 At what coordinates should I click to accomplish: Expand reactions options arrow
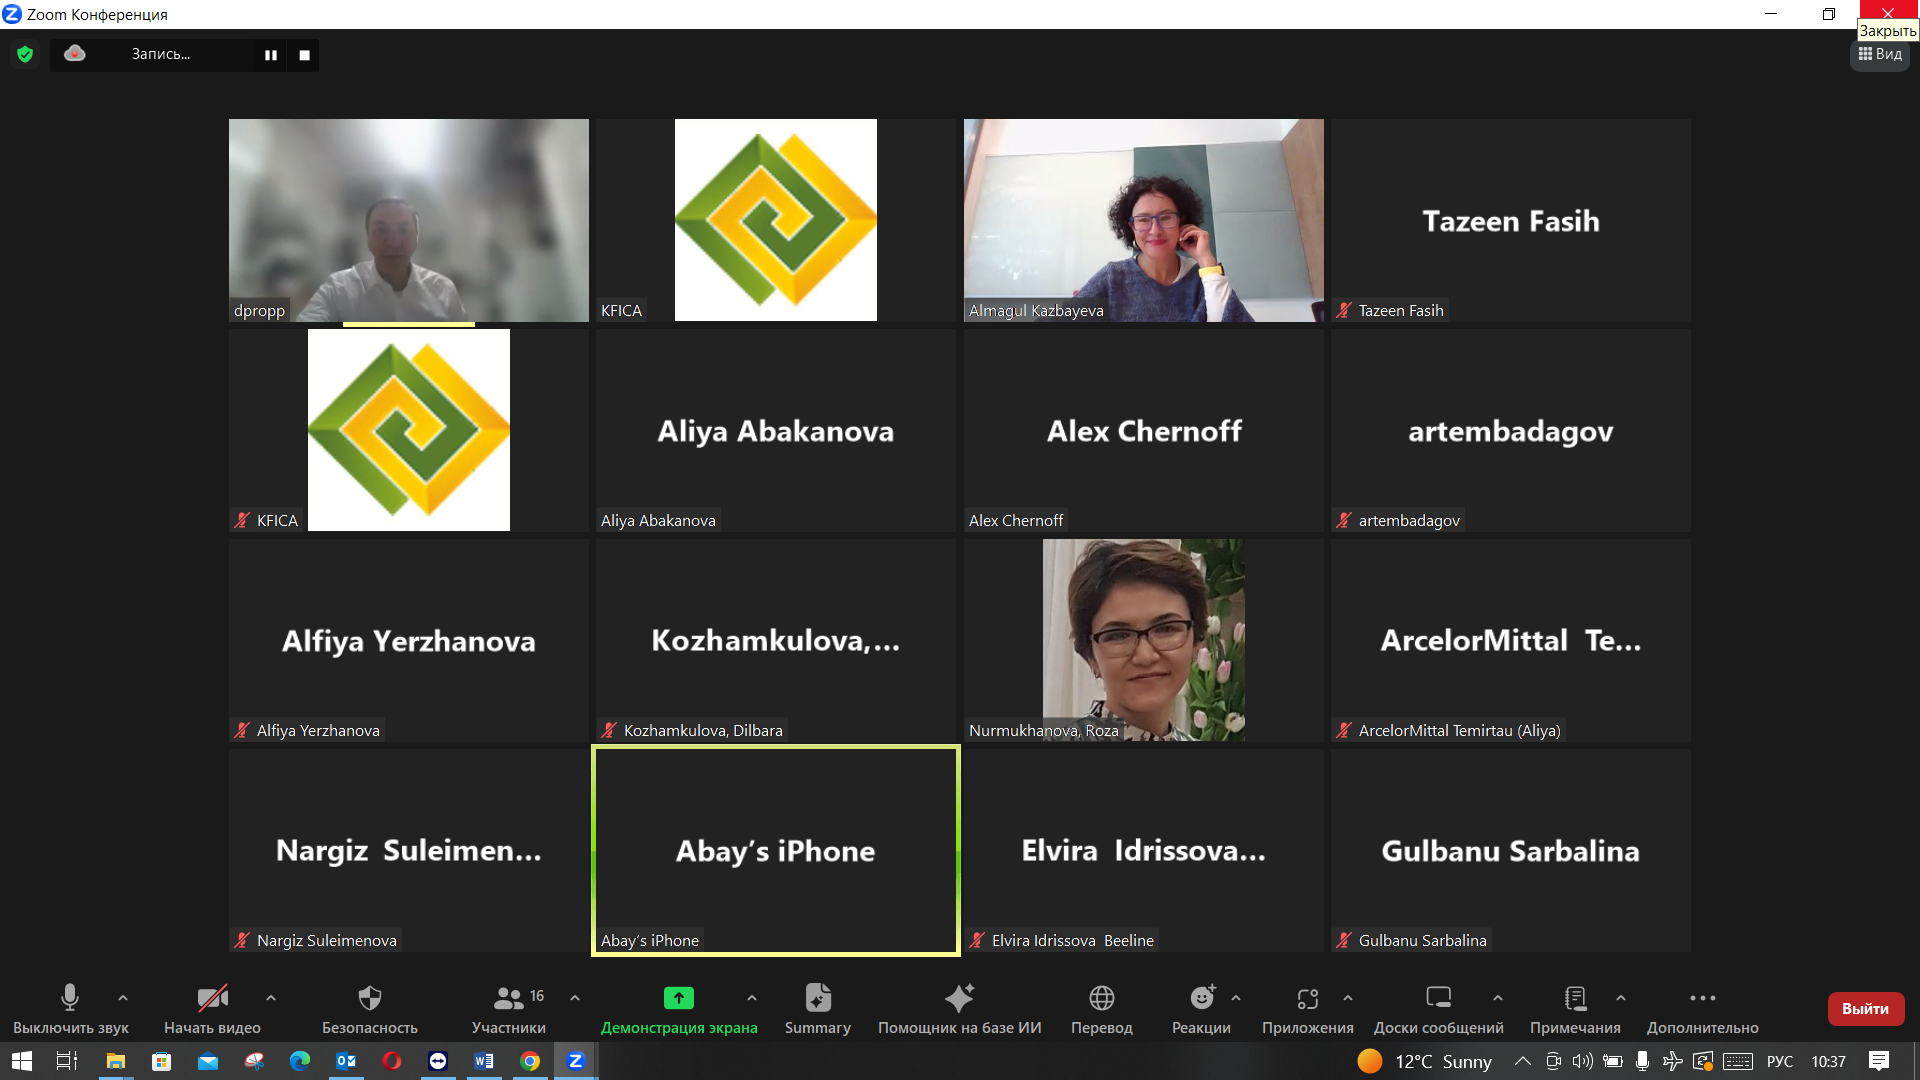click(1236, 997)
